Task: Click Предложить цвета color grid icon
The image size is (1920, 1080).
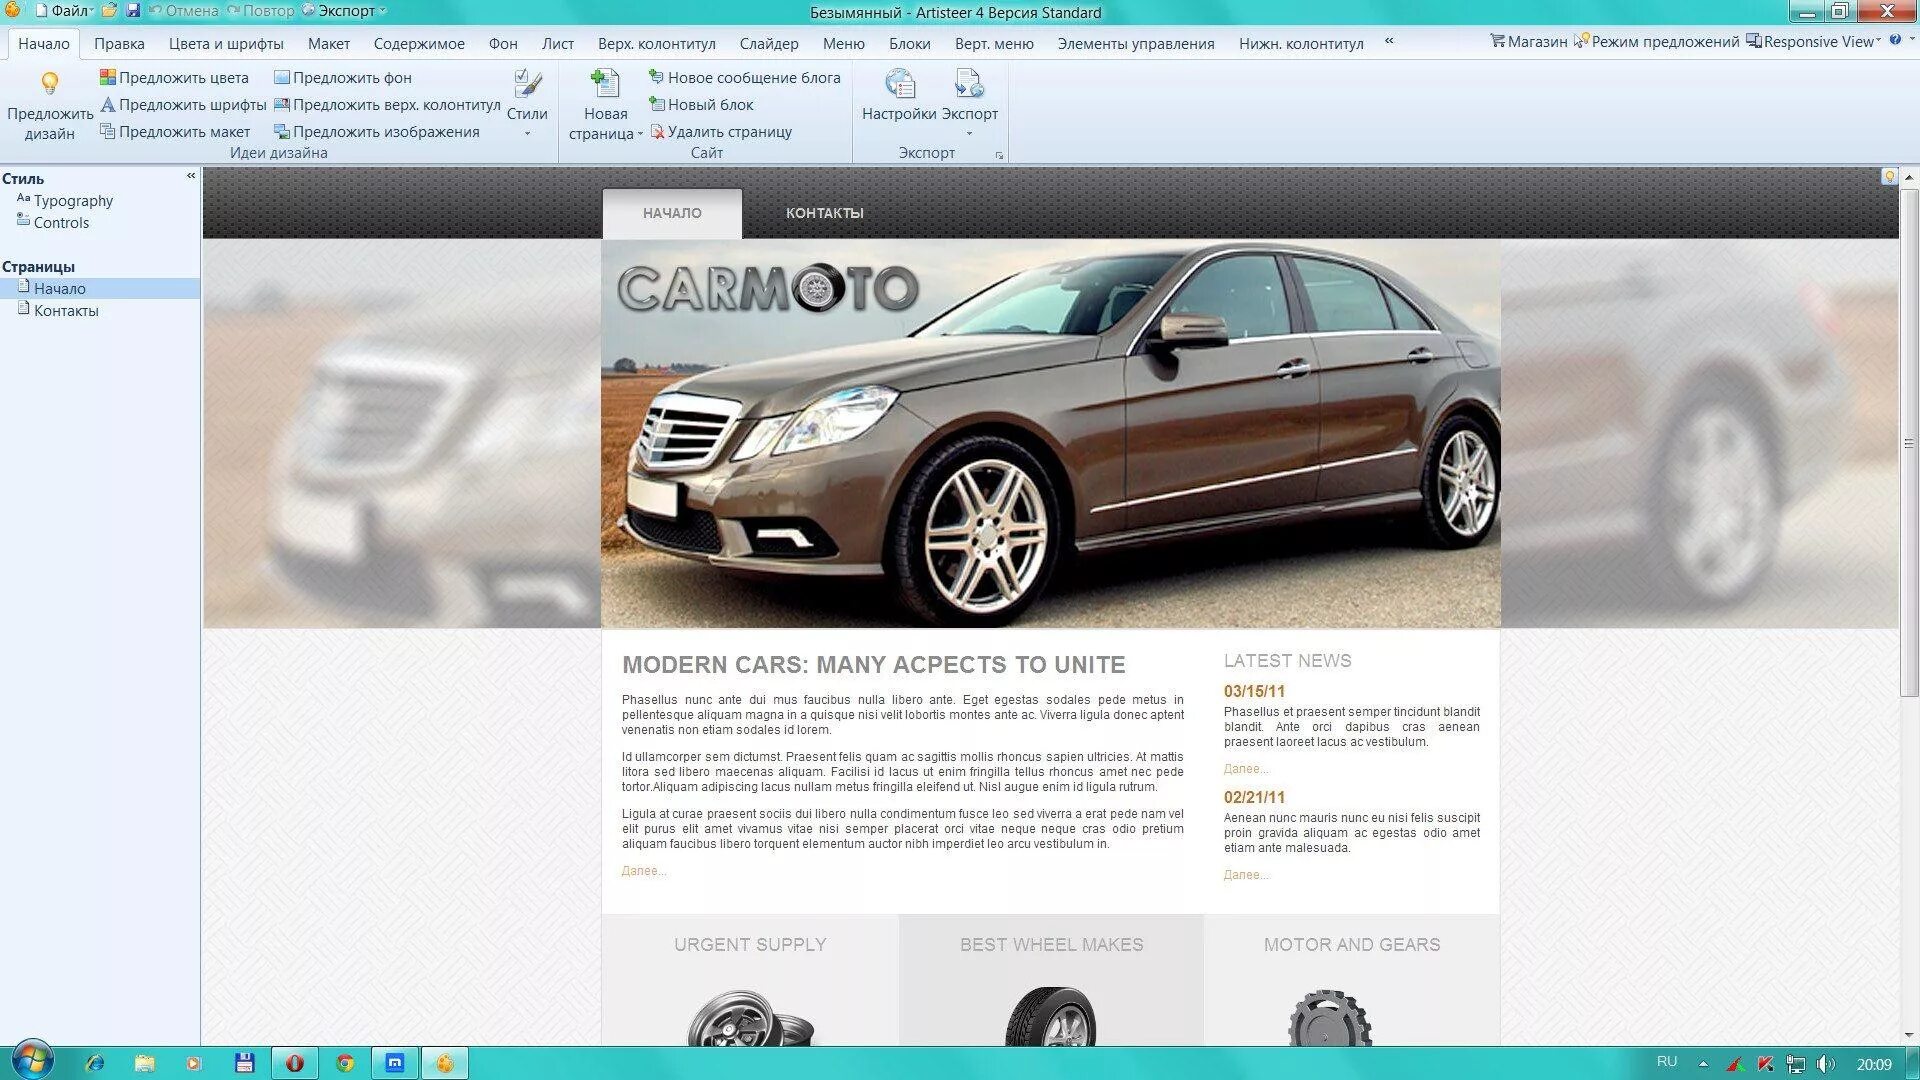Action: point(108,78)
